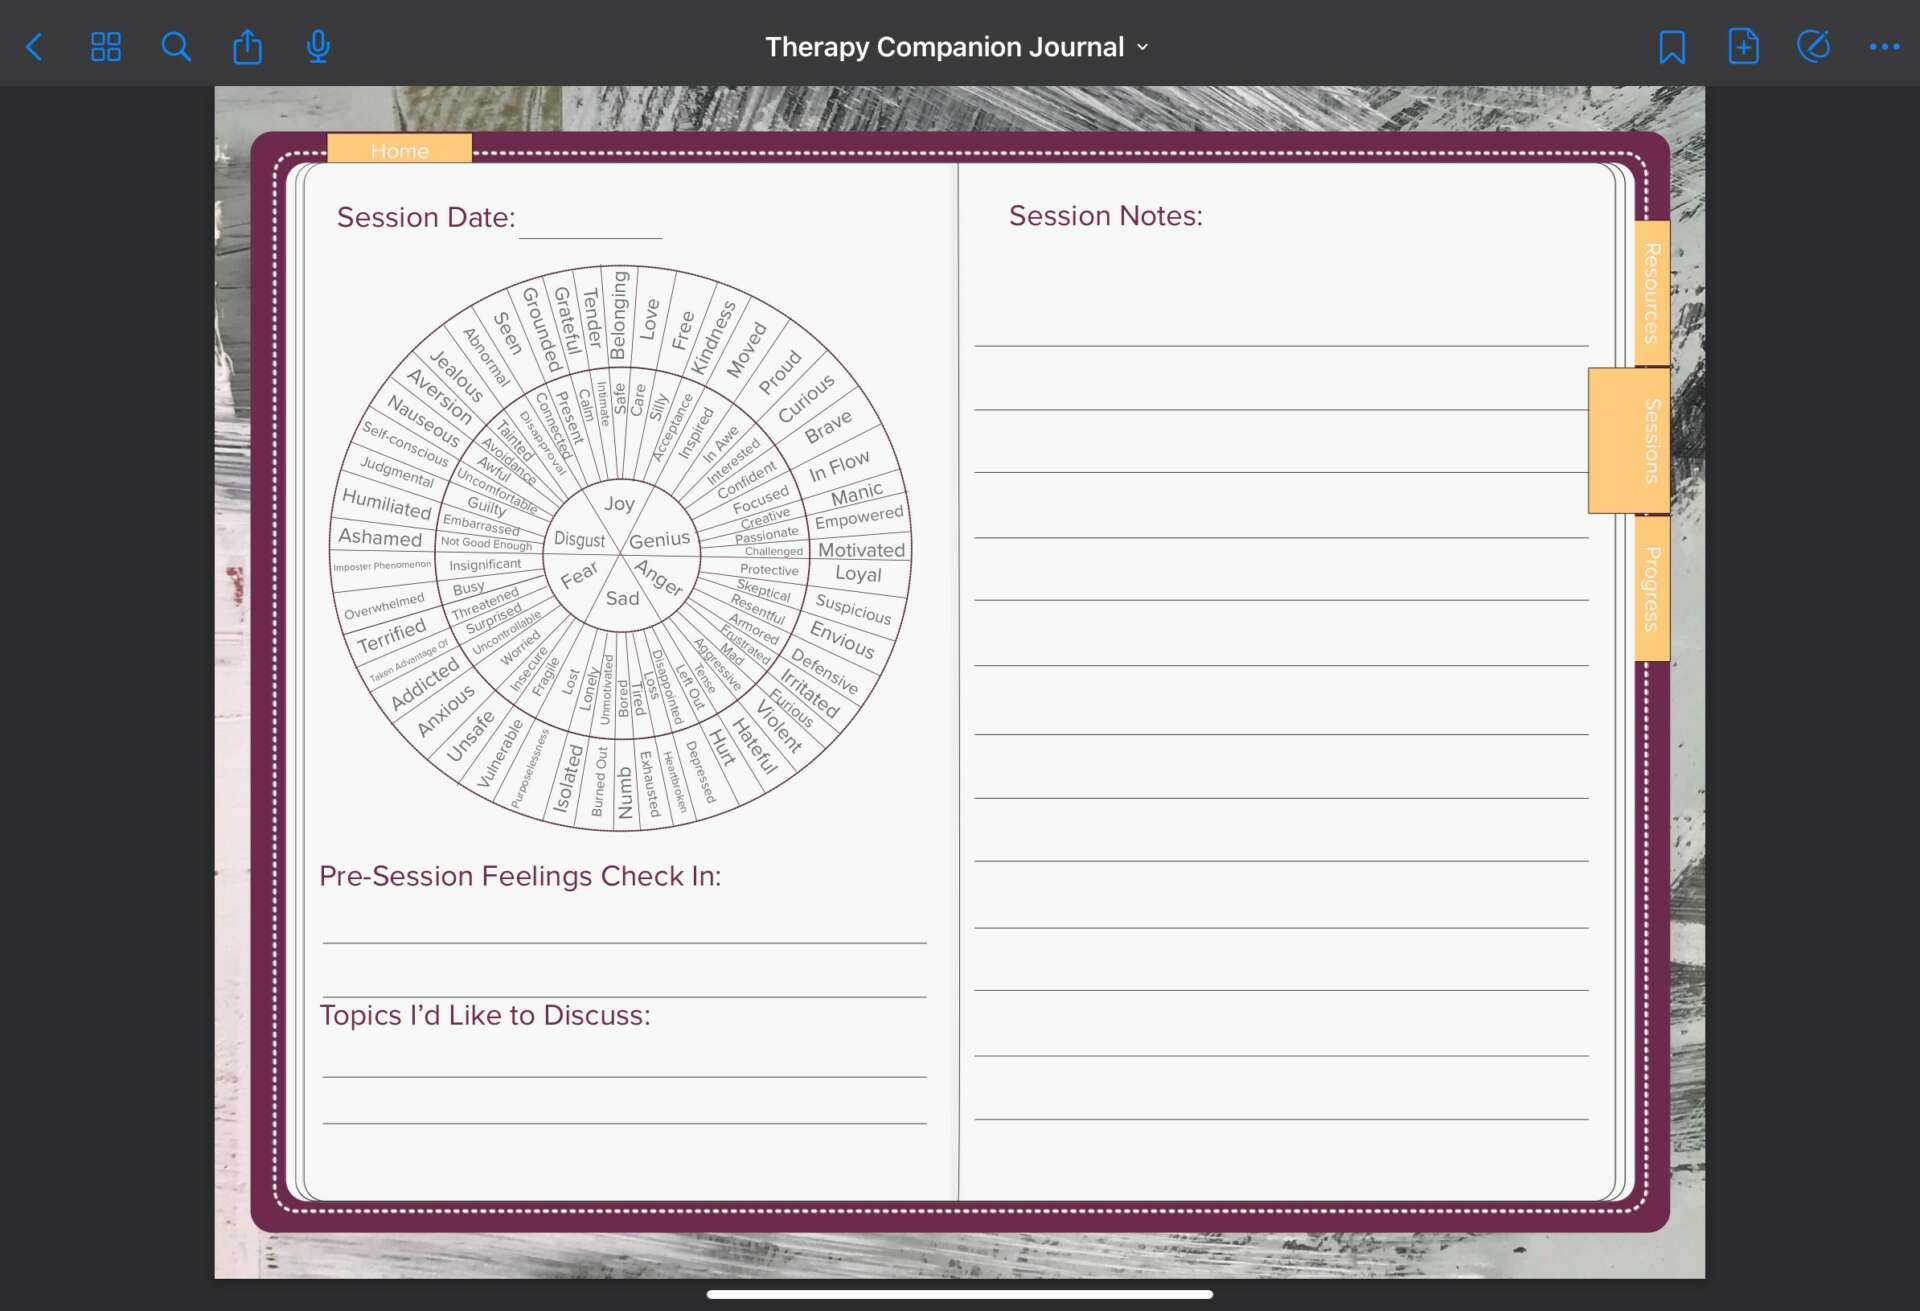This screenshot has height=1311, width=1920.
Task: Jump to the Progress side tab
Action: [1652, 588]
